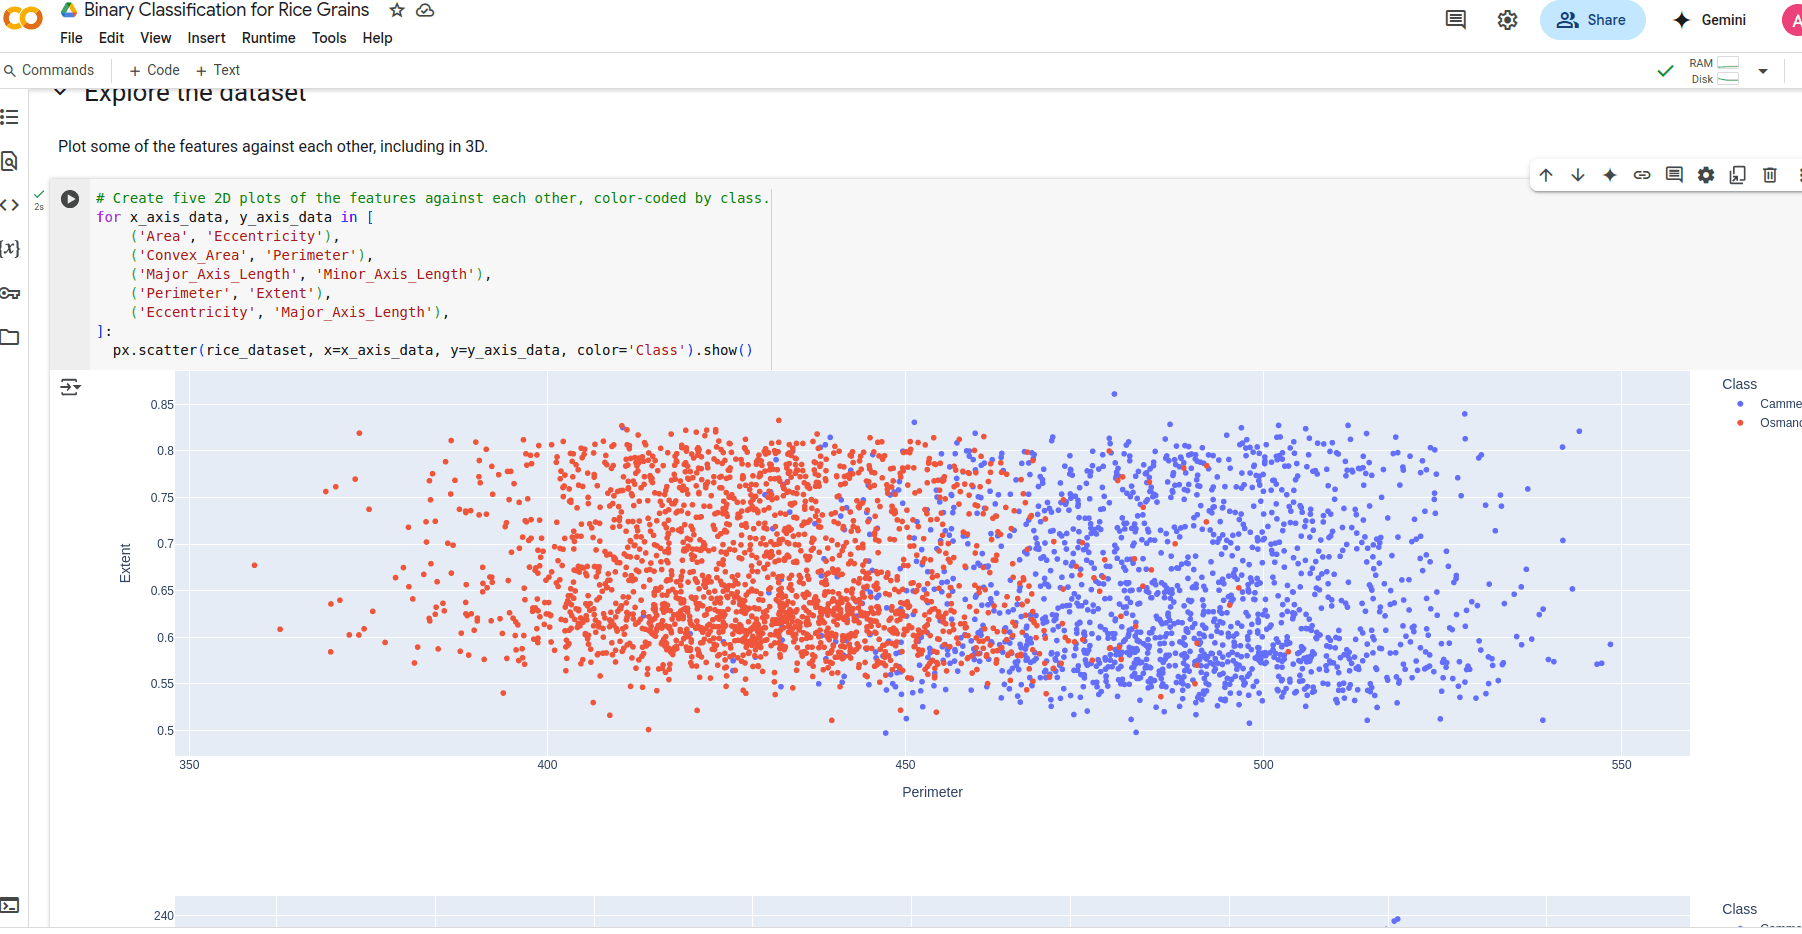Move the cell up with arrow icon

pos(1546,175)
